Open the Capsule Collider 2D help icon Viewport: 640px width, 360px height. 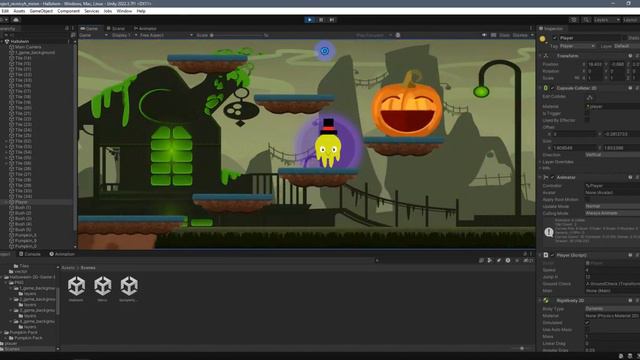pos(630,88)
